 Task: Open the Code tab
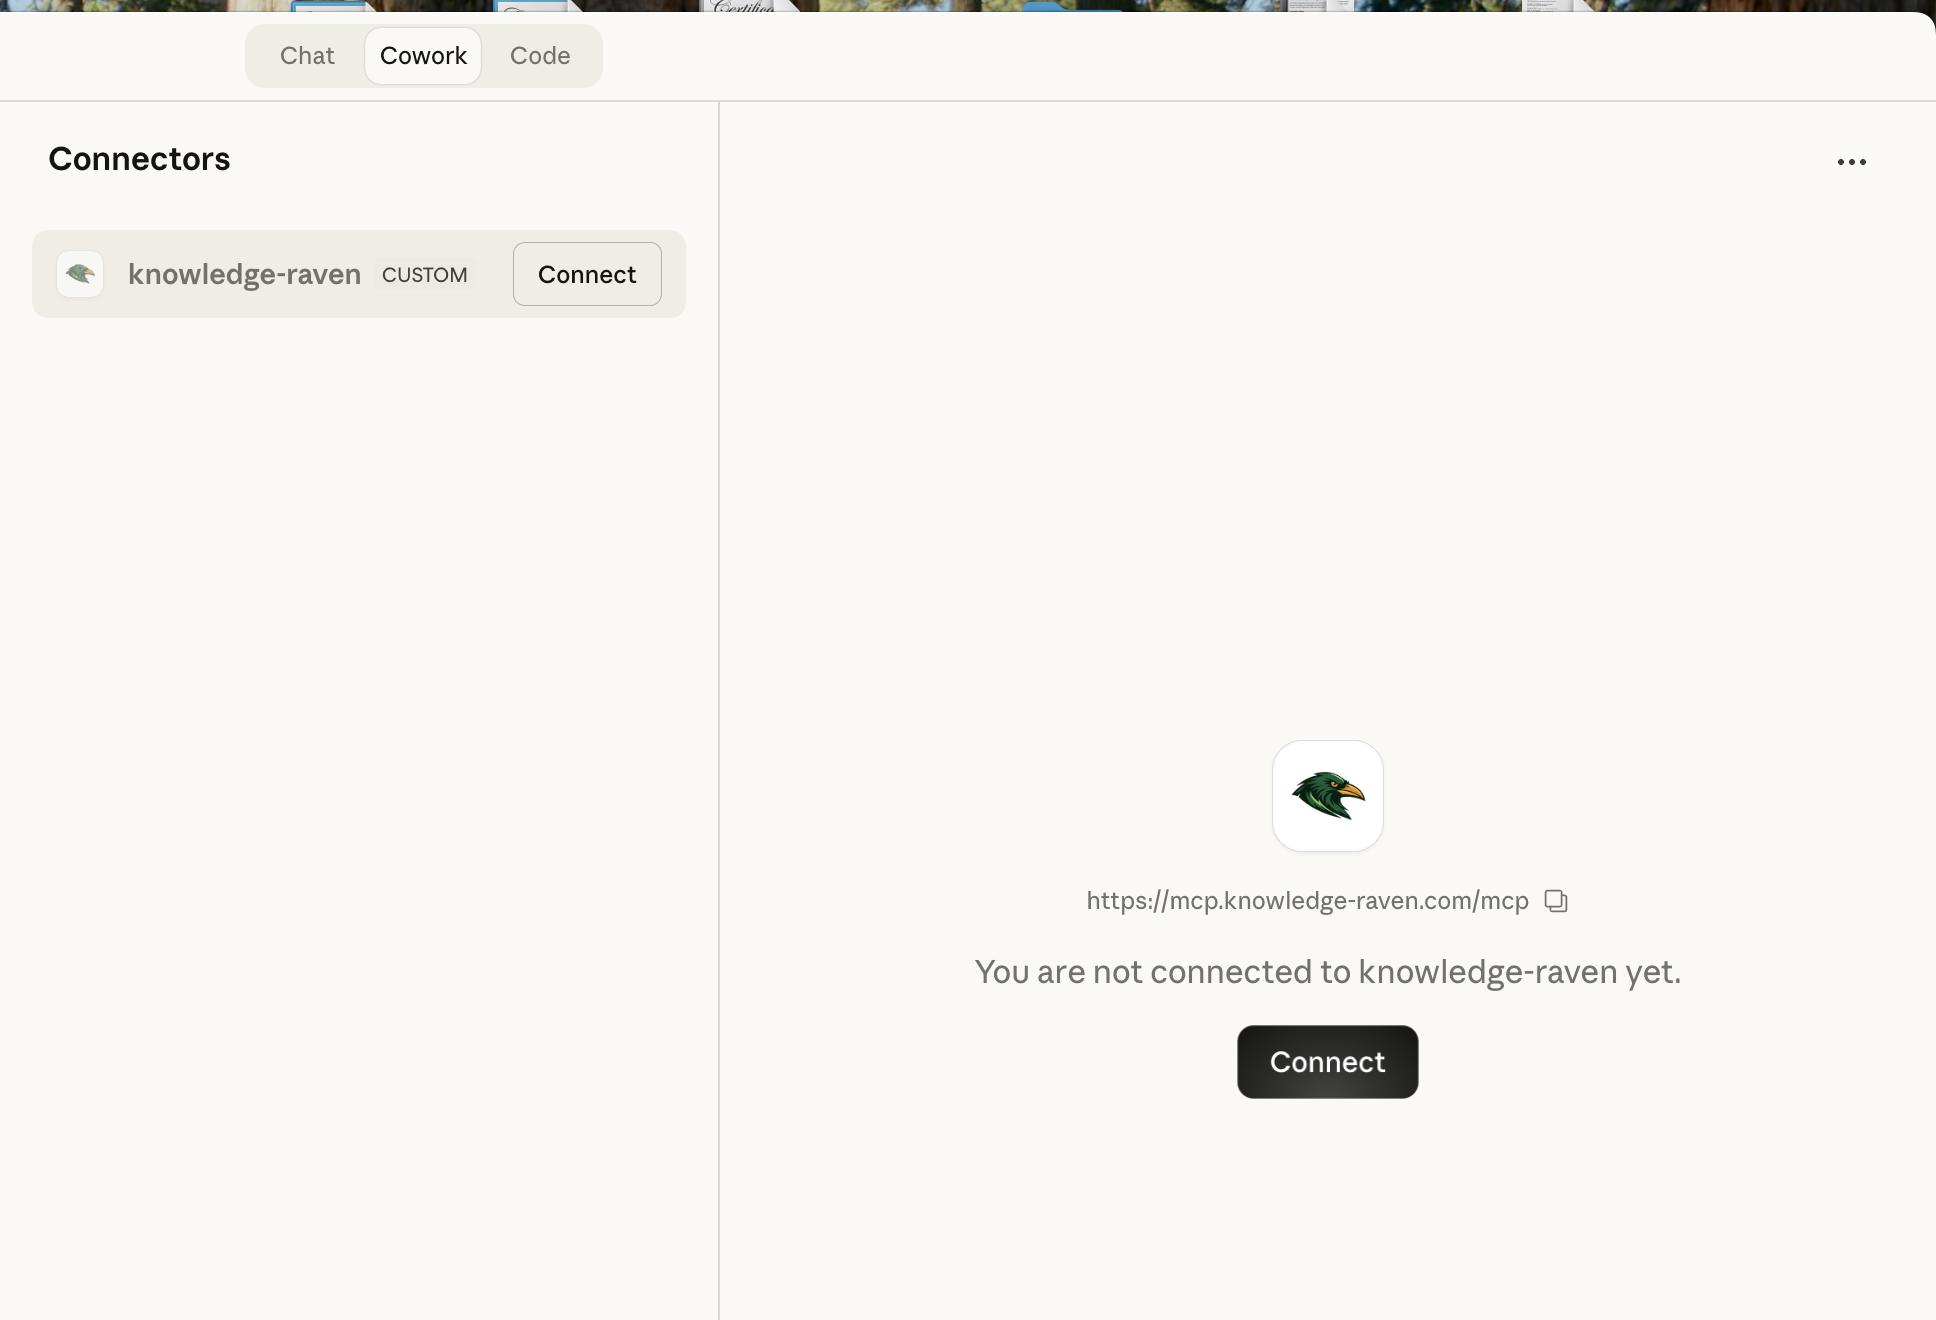[540, 56]
